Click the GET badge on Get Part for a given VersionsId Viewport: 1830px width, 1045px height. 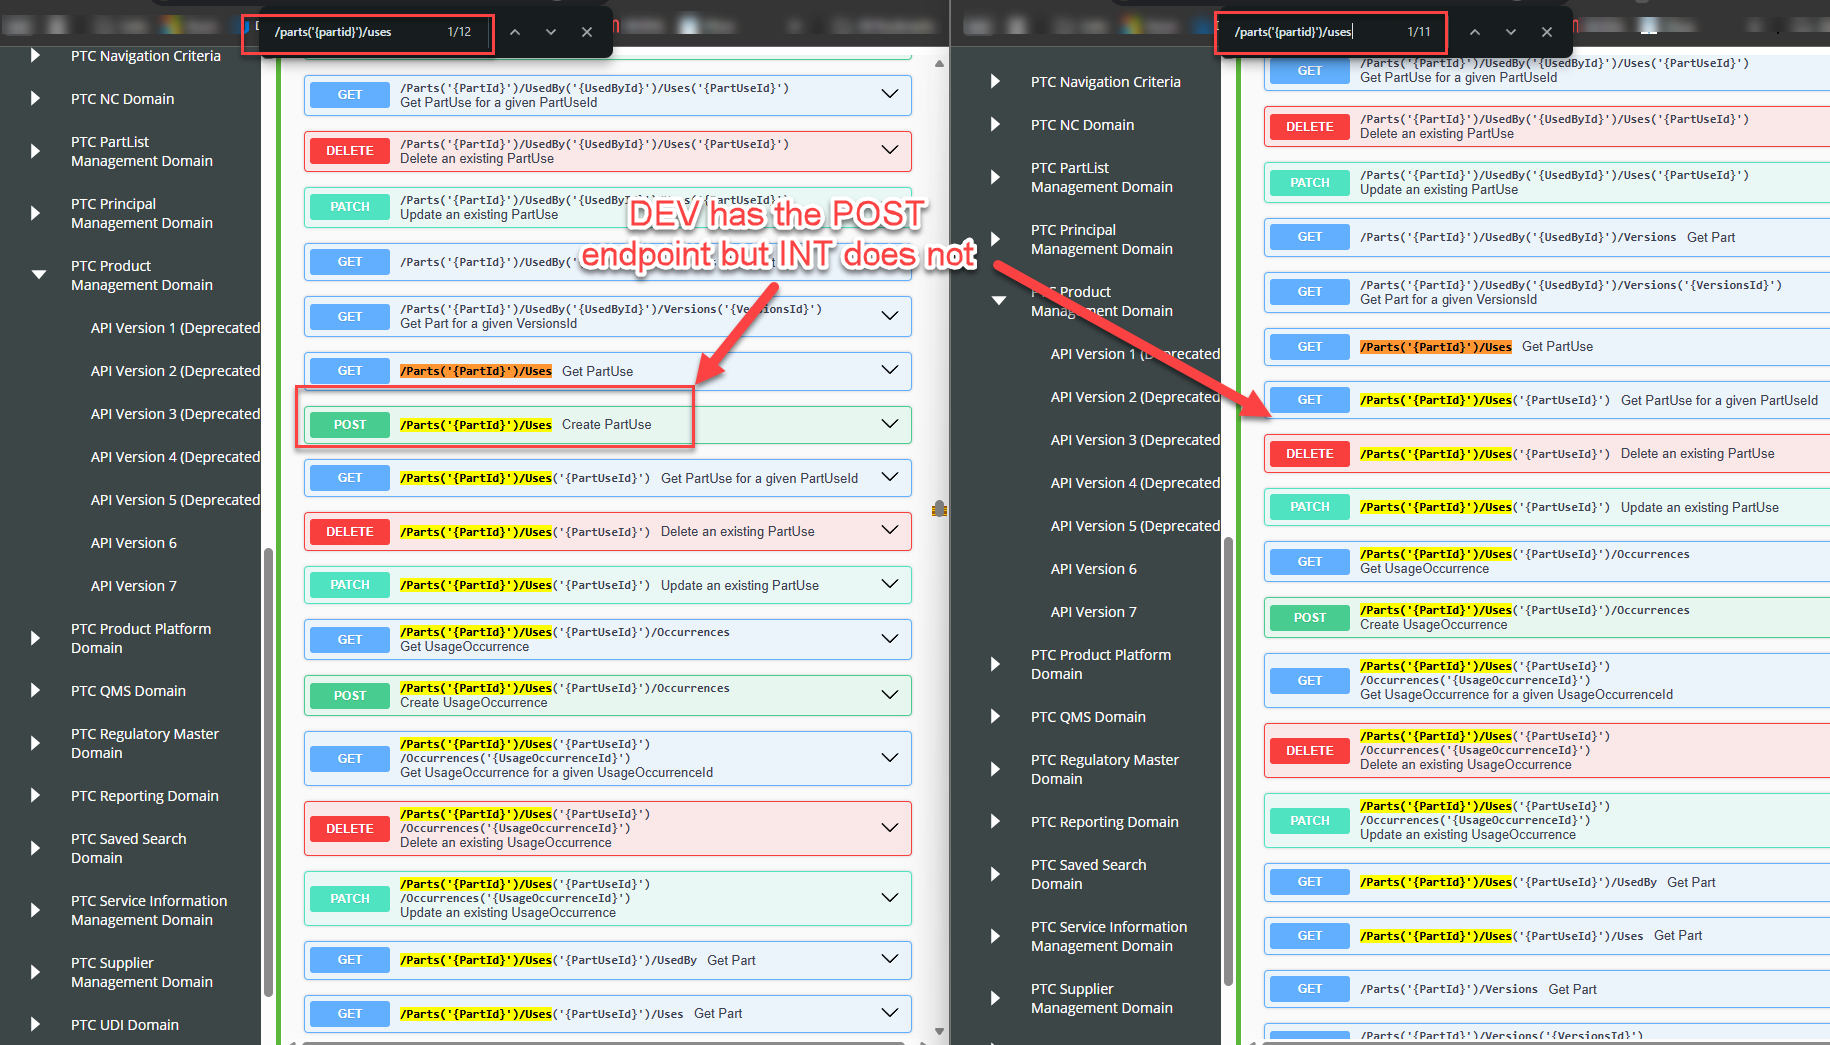click(x=349, y=316)
